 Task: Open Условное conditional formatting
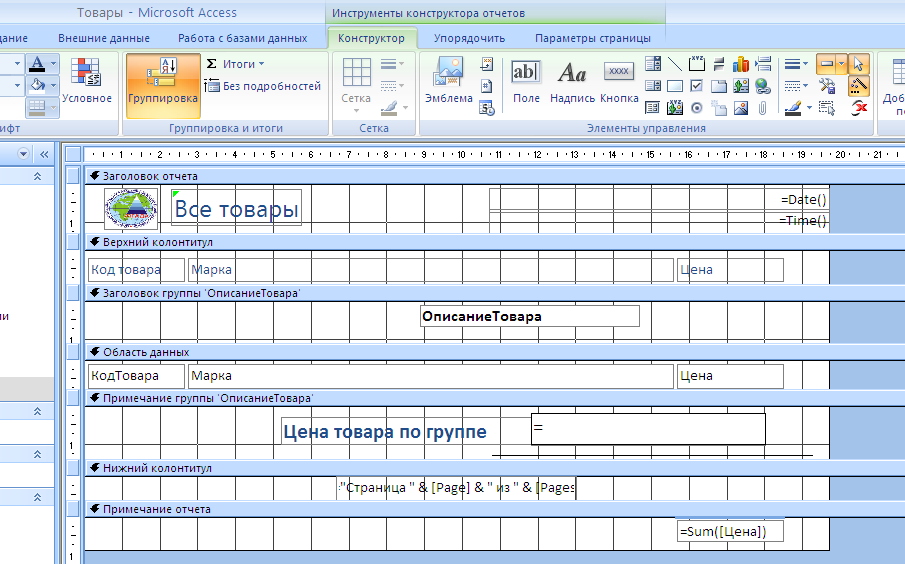coord(87,80)
